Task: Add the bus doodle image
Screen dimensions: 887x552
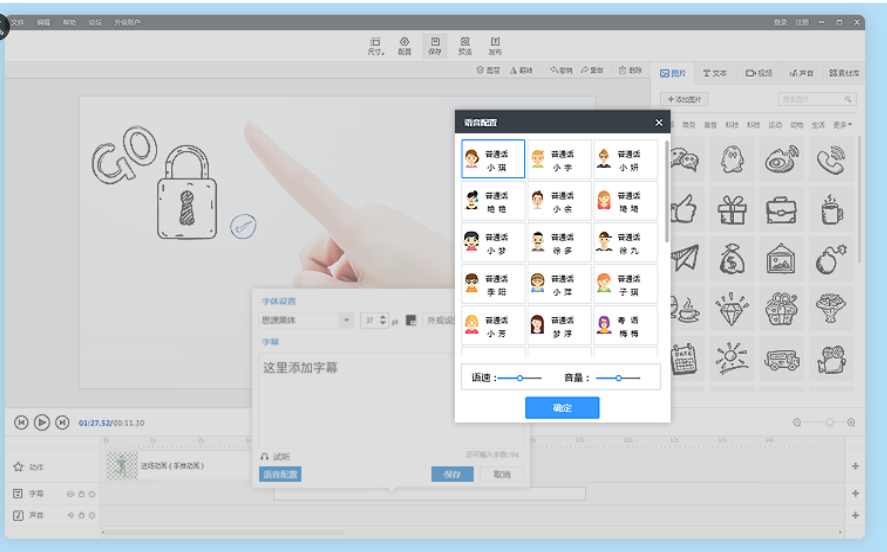Action: 781,359
